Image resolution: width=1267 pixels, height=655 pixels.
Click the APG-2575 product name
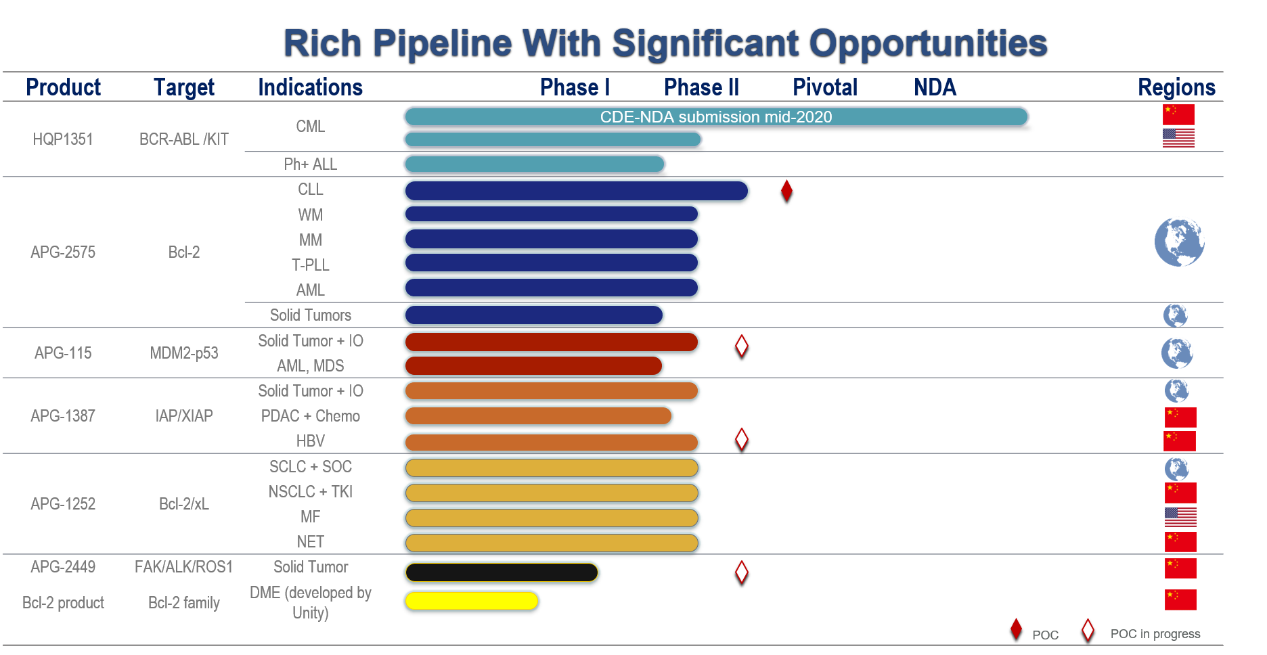tap(63, 252)
